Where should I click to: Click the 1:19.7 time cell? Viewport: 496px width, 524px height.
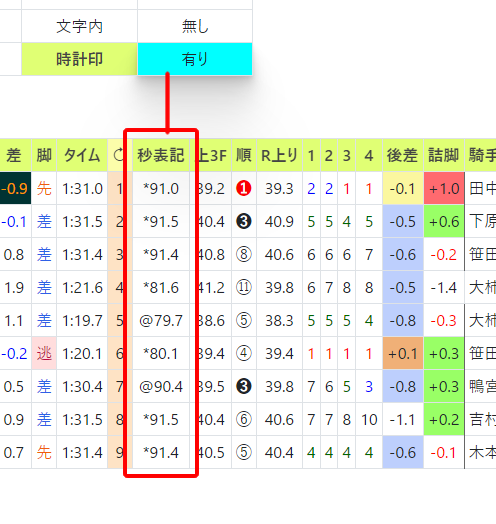(x=82, y=321)
